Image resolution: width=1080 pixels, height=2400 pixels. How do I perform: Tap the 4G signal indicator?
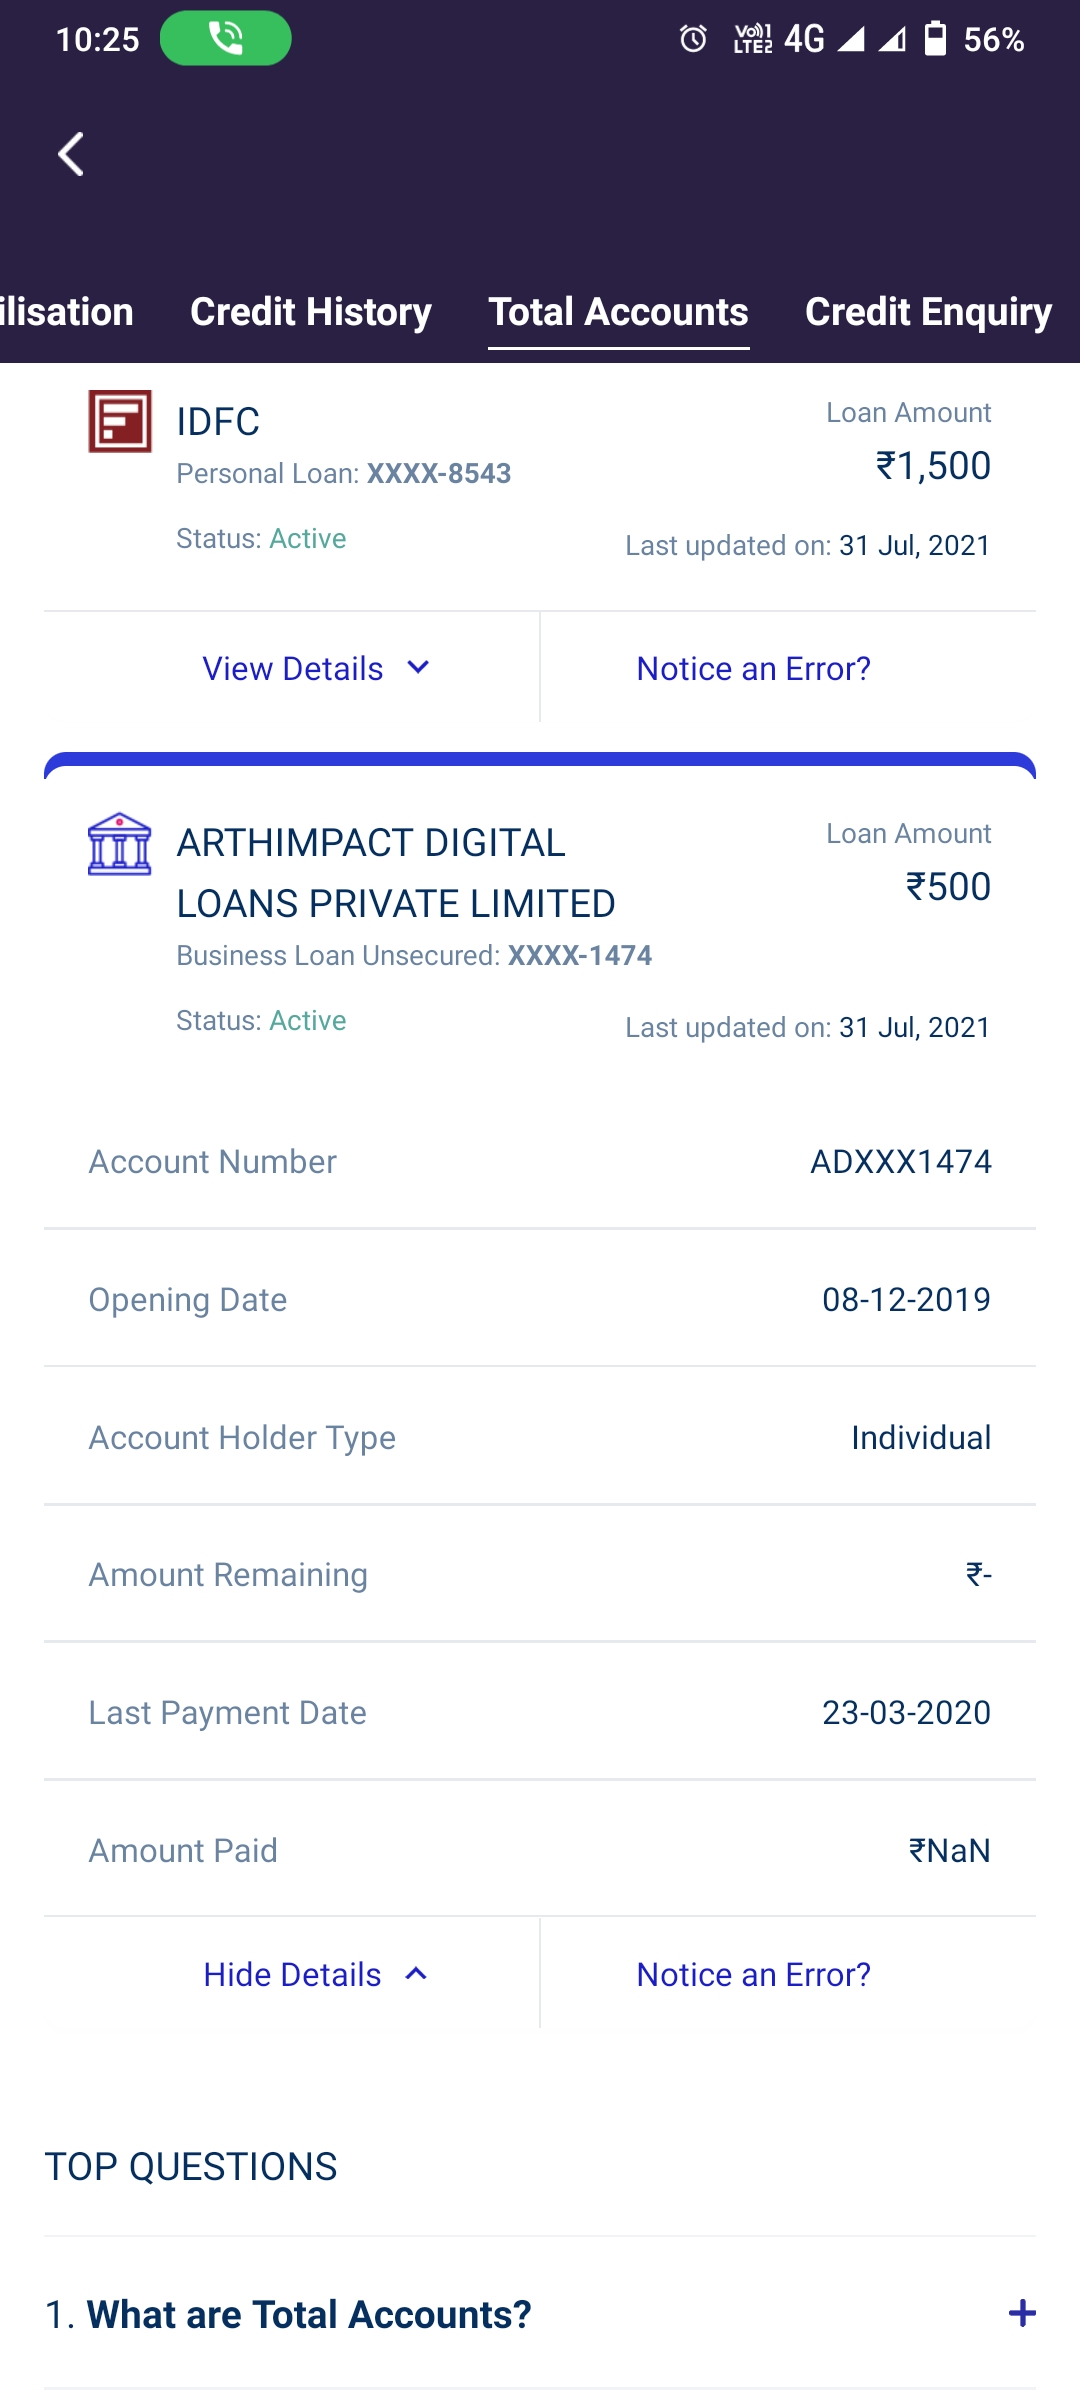(x=805, y=39)
